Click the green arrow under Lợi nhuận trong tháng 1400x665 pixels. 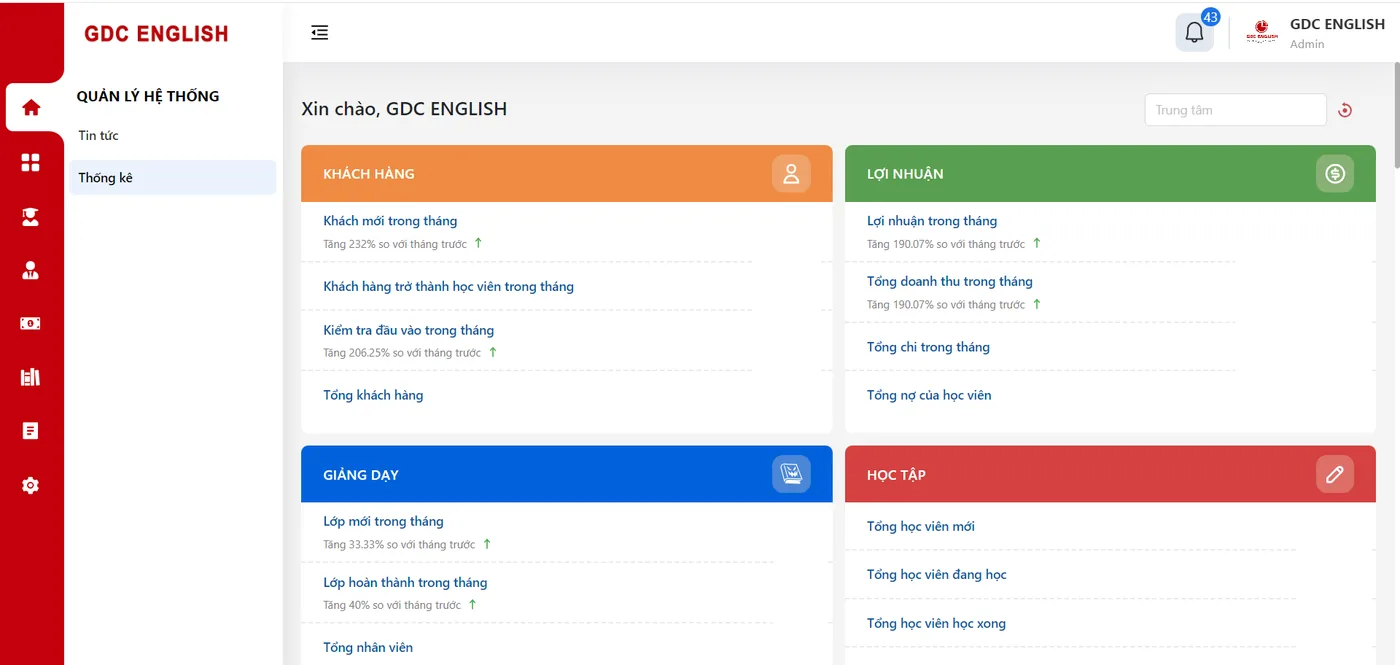(1037, 243)
